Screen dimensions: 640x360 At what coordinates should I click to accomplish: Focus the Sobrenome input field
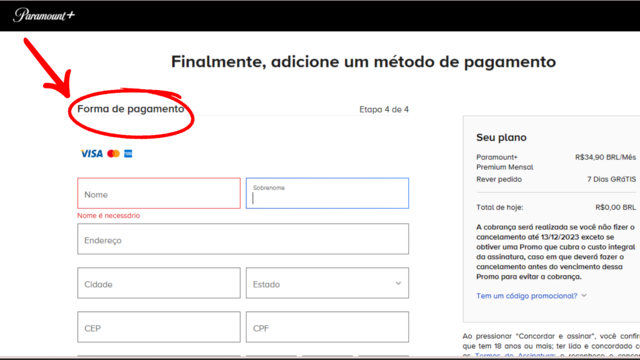coord(327,193)
